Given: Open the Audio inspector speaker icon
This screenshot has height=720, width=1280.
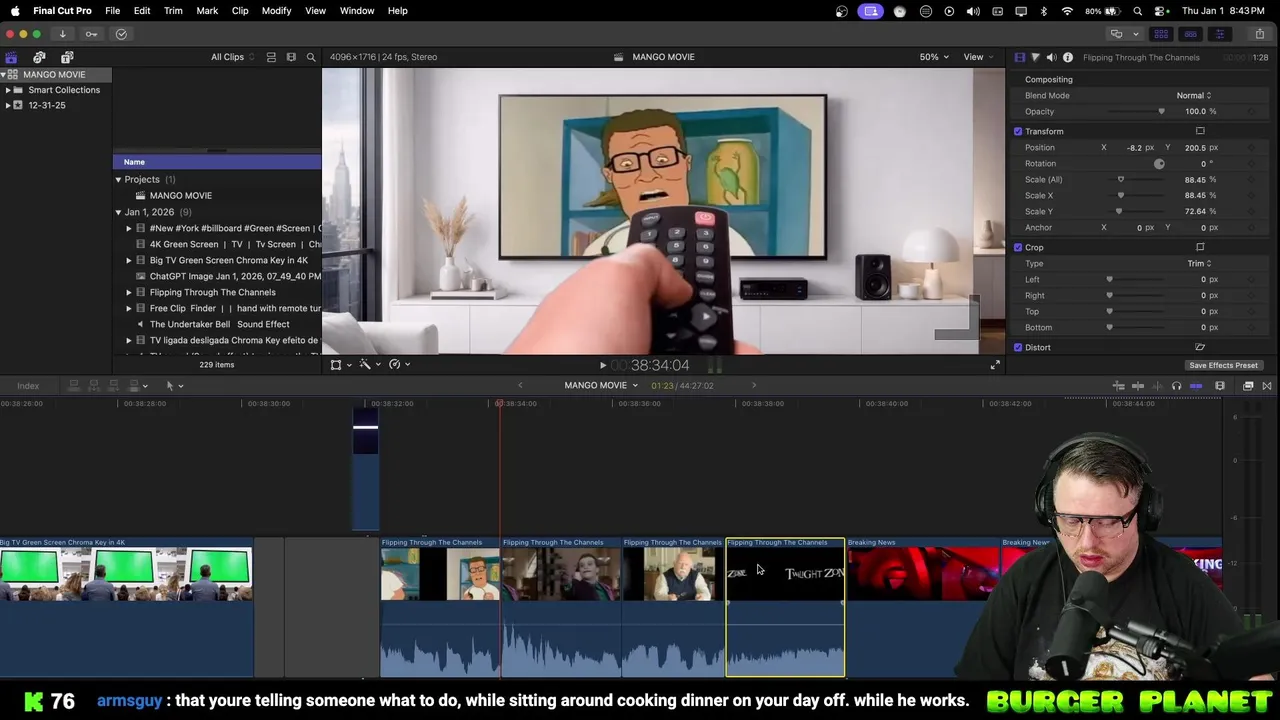Looking at the screenshot, I should [x=1051, y=57].
